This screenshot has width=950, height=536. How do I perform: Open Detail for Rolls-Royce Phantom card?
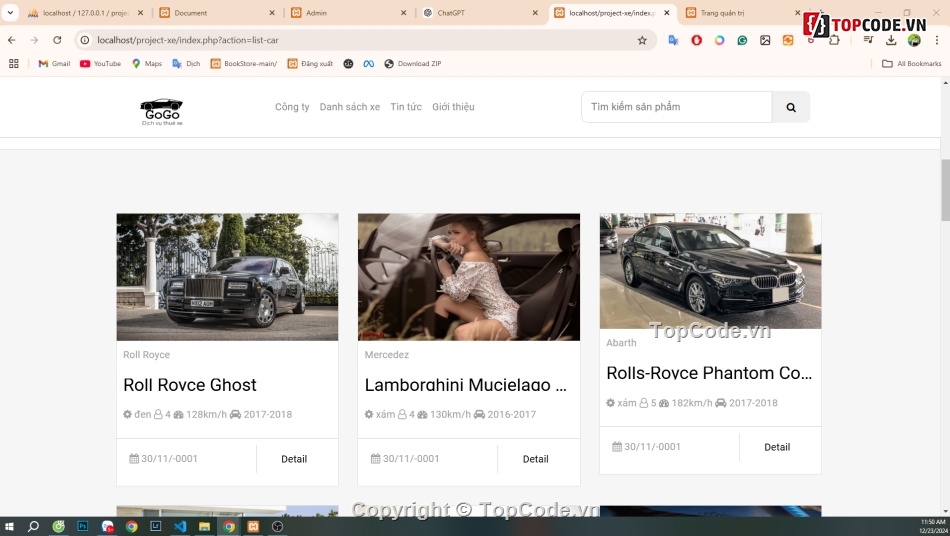pyautogui.click(x=777, y=447)
